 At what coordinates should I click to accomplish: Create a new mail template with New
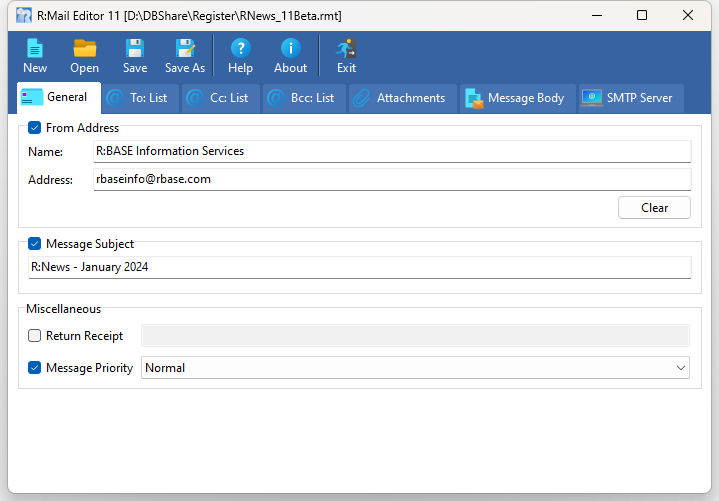click(x=35, y=56)
